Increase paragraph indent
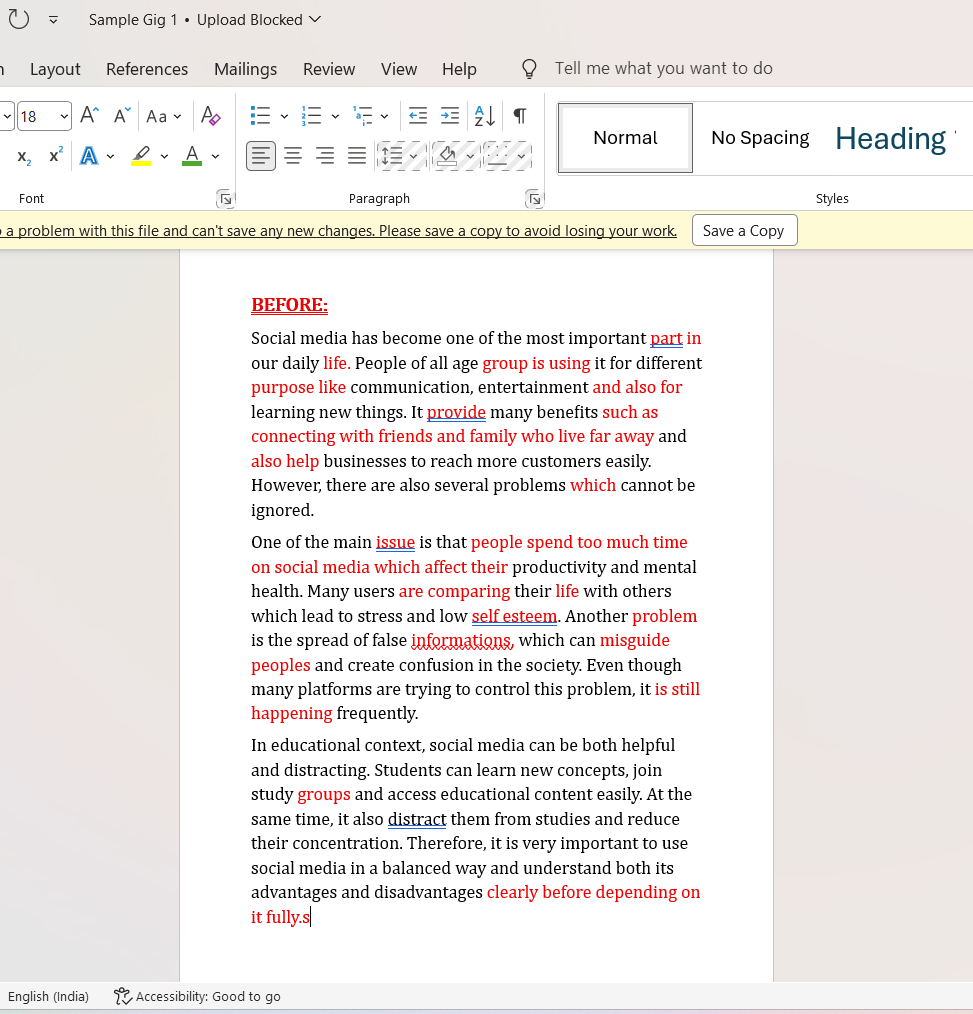973x1014 pixels. point(449,116)
